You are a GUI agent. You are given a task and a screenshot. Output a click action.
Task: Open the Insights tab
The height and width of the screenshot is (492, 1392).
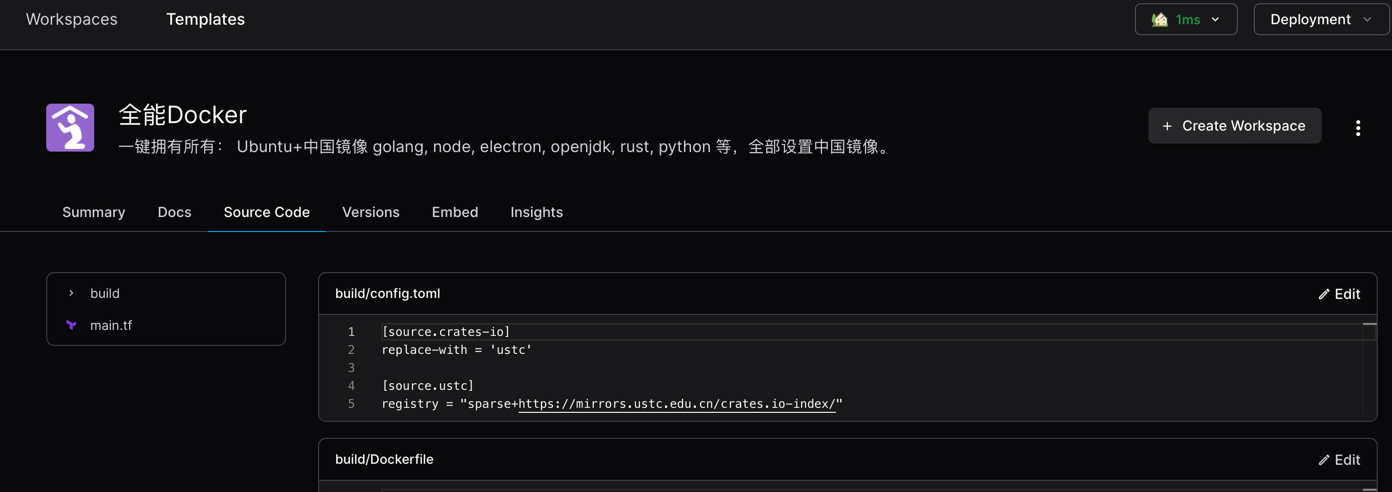point(536,212)
